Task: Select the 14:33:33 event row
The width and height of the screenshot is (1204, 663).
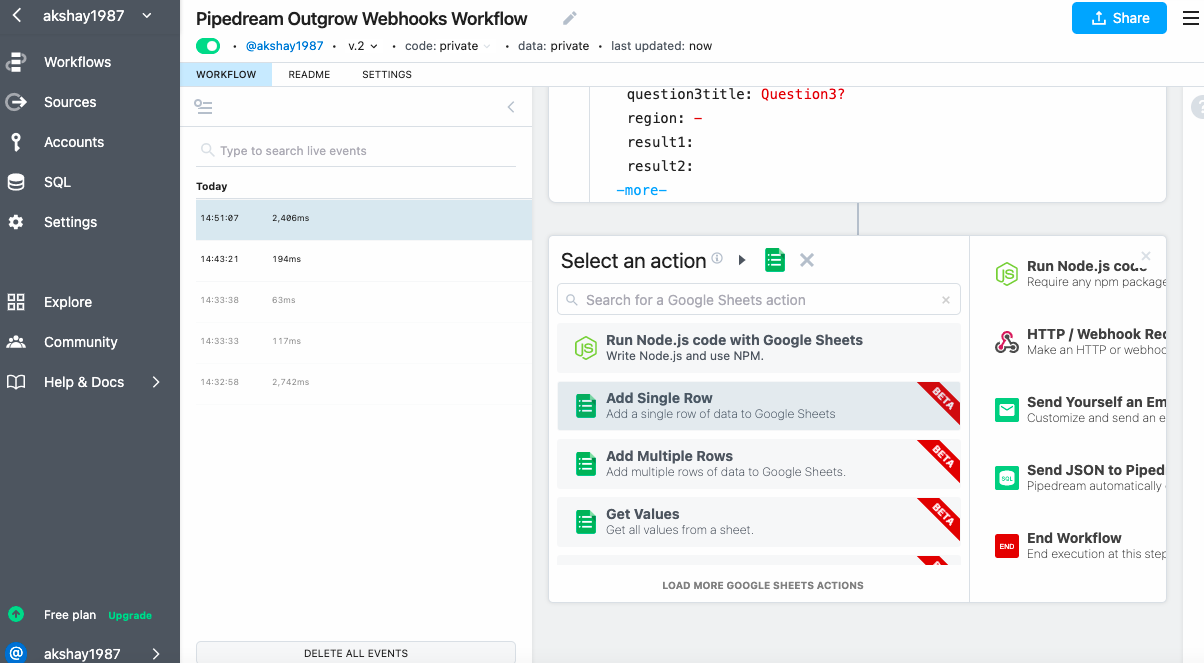Action: point(364,341)
